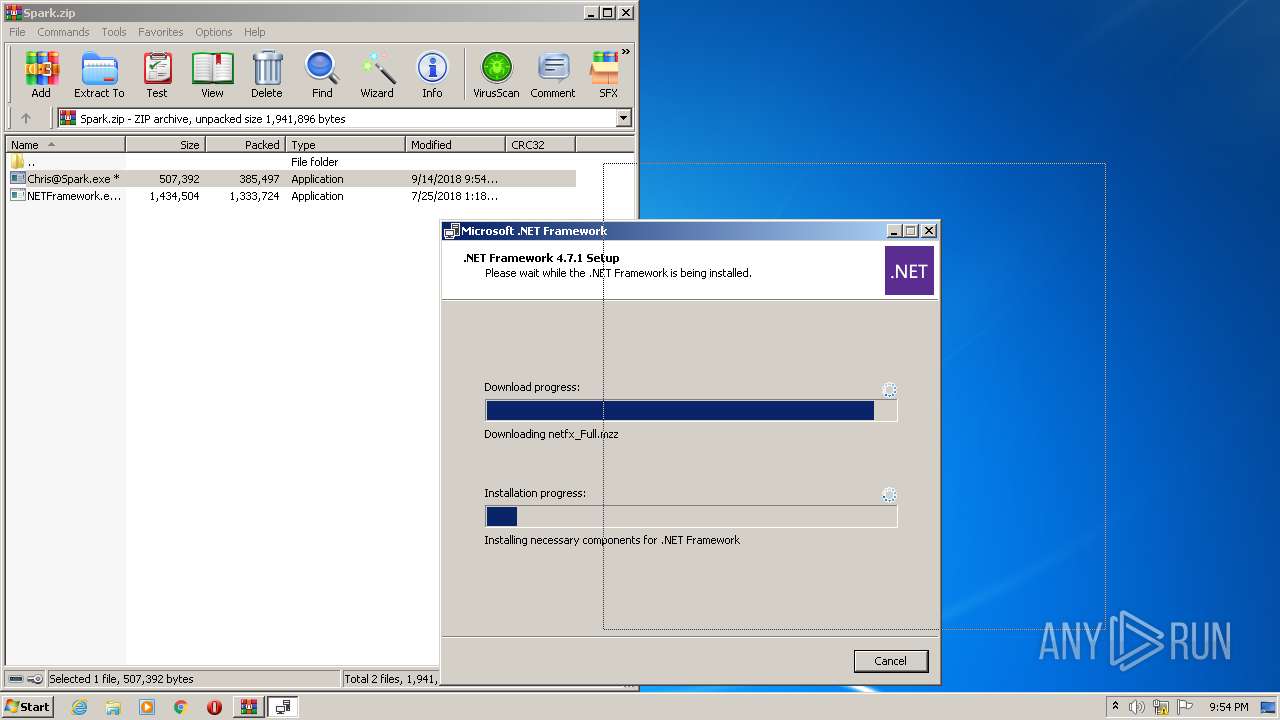Open the Options menu
Screen dimensions: 1280x720
pos(214,32)
